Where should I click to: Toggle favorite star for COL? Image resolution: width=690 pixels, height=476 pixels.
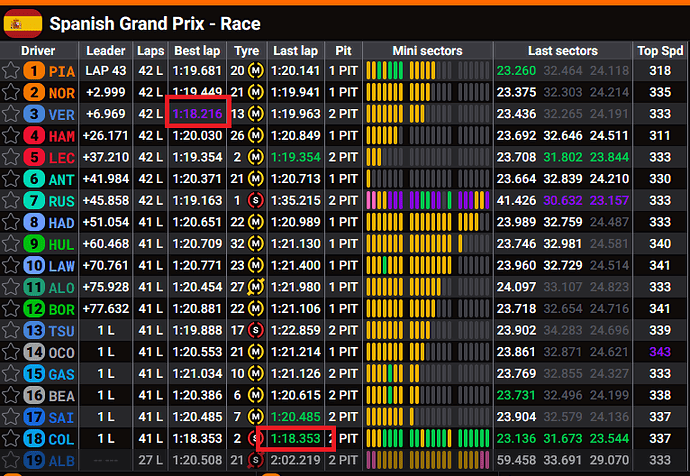pyautogui.click(x=11, y=439)
